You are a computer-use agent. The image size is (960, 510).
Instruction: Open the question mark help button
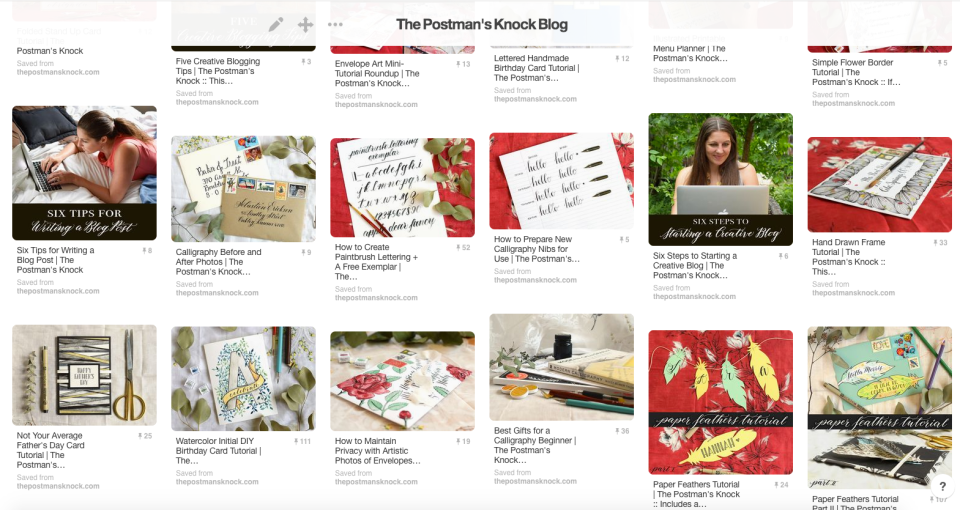(x=942, y=487)
